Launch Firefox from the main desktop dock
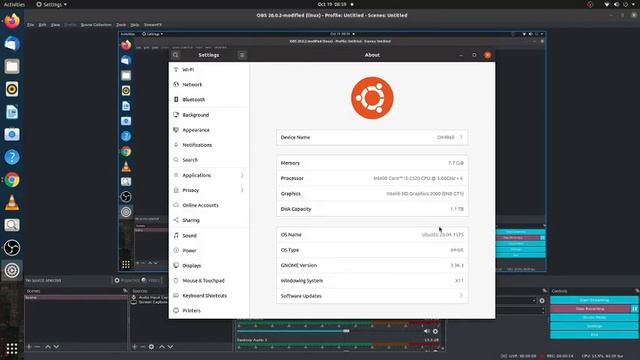Screen dimensions: 640x360 click(12, 21)
